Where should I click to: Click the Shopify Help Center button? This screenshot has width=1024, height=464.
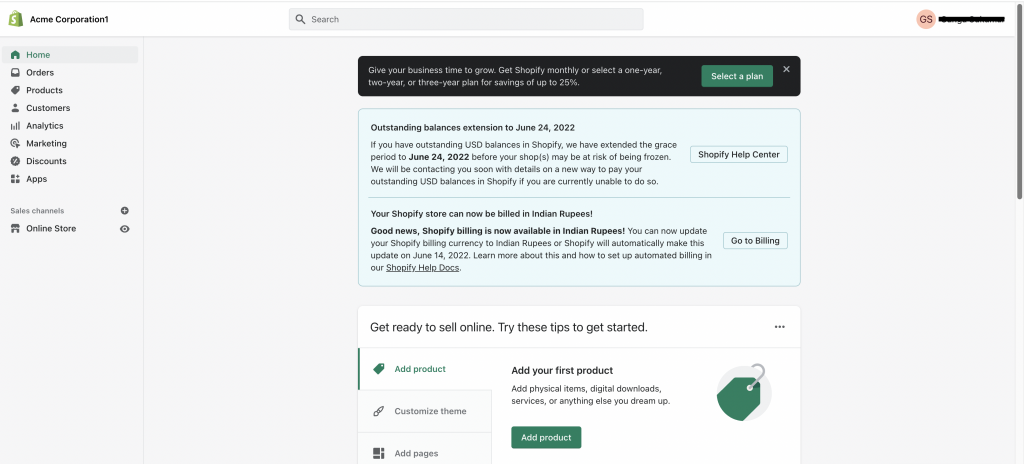pos(739,155)
